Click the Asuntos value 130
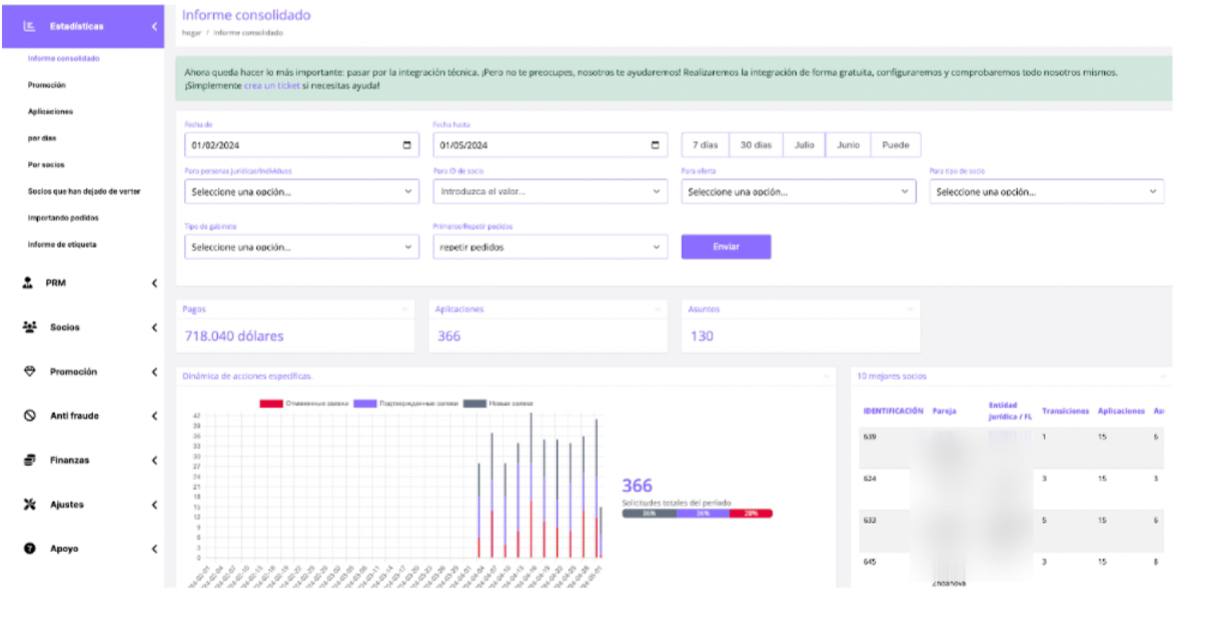 tap(702, 336)
